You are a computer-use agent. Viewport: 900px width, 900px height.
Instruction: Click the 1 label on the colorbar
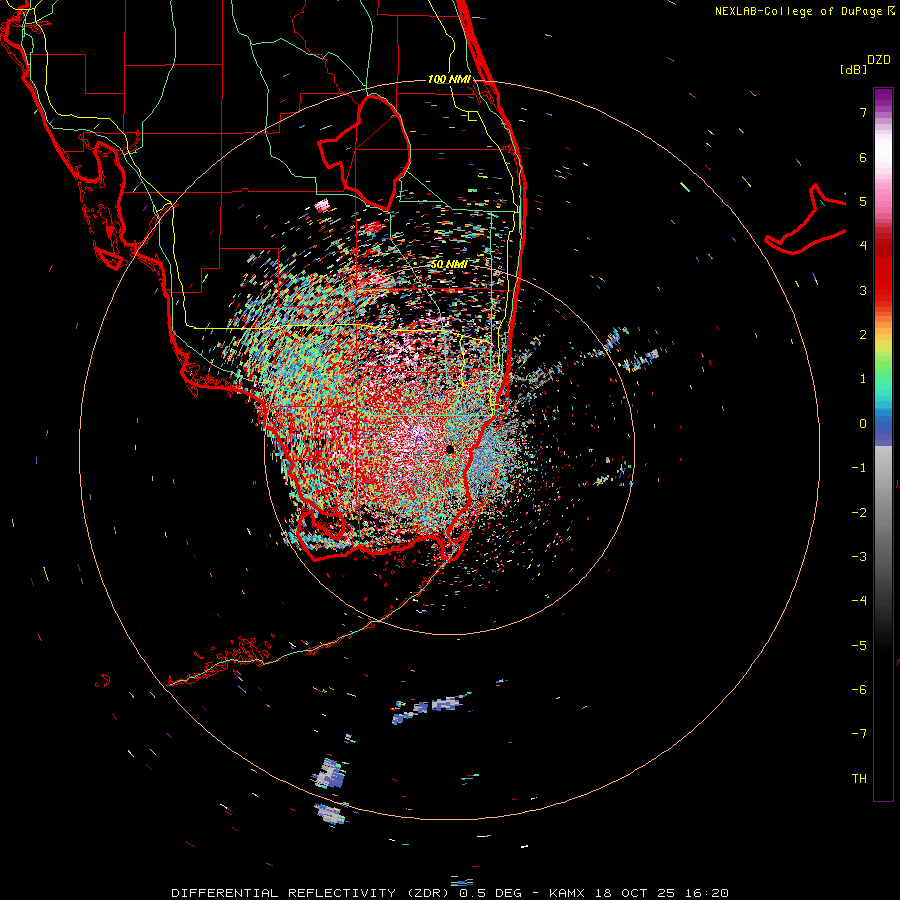click(x=863, y=379)
